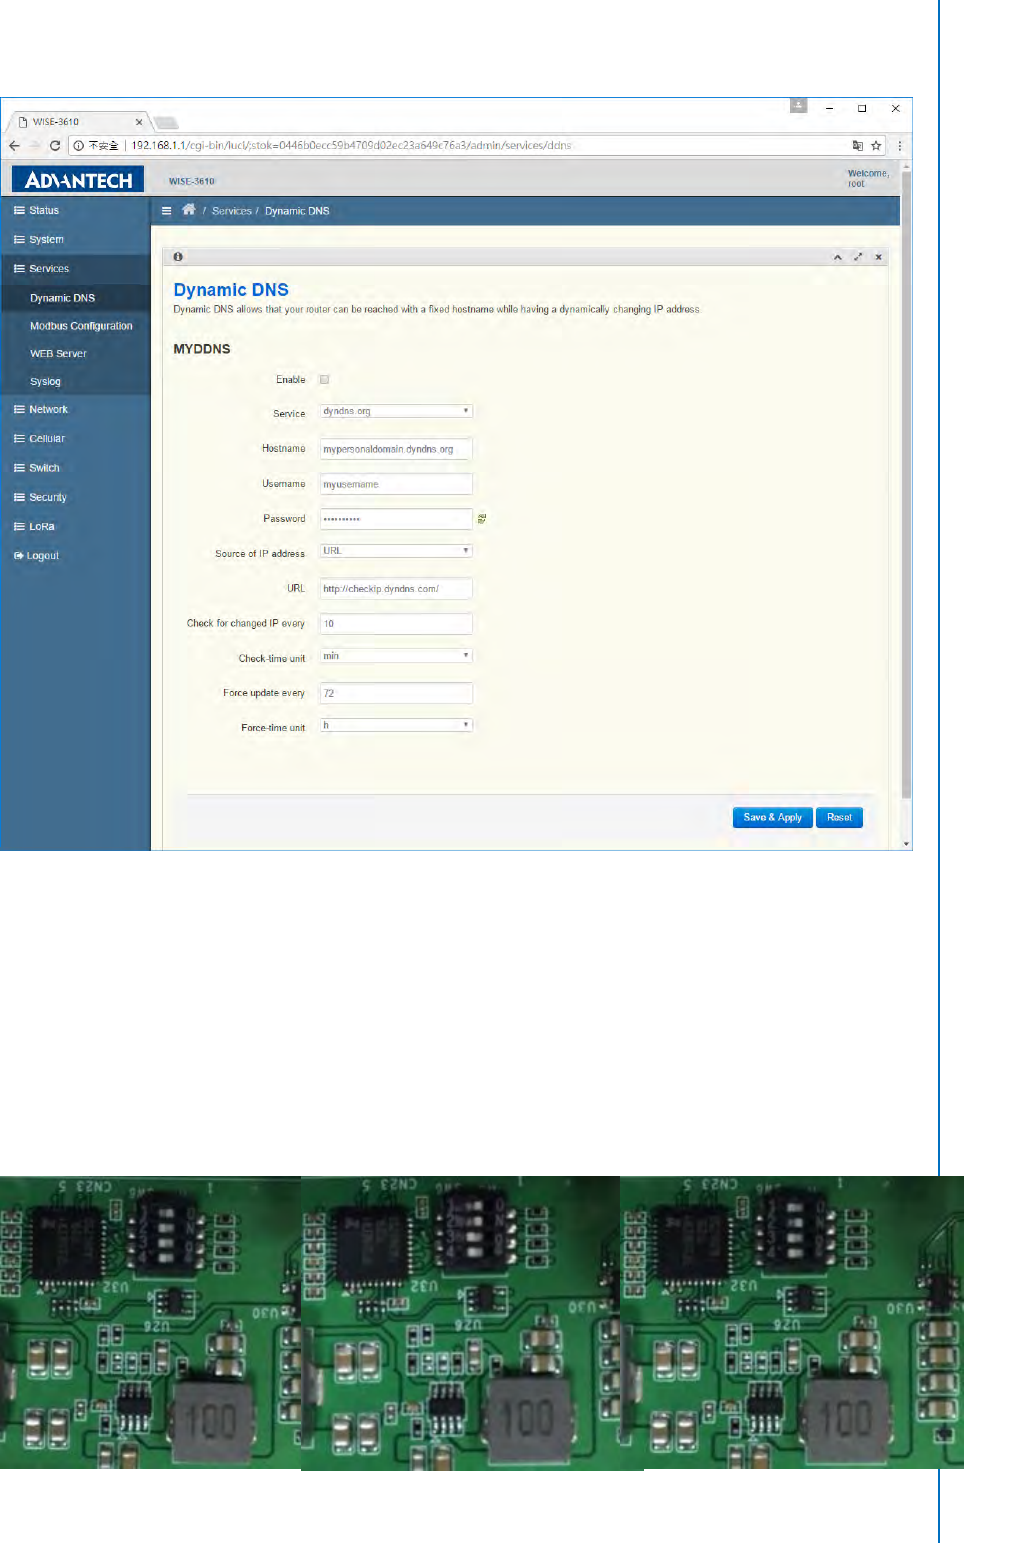Select the WISE-3610 browser tab
The image size is (1030, 1543).
point(80,122)
